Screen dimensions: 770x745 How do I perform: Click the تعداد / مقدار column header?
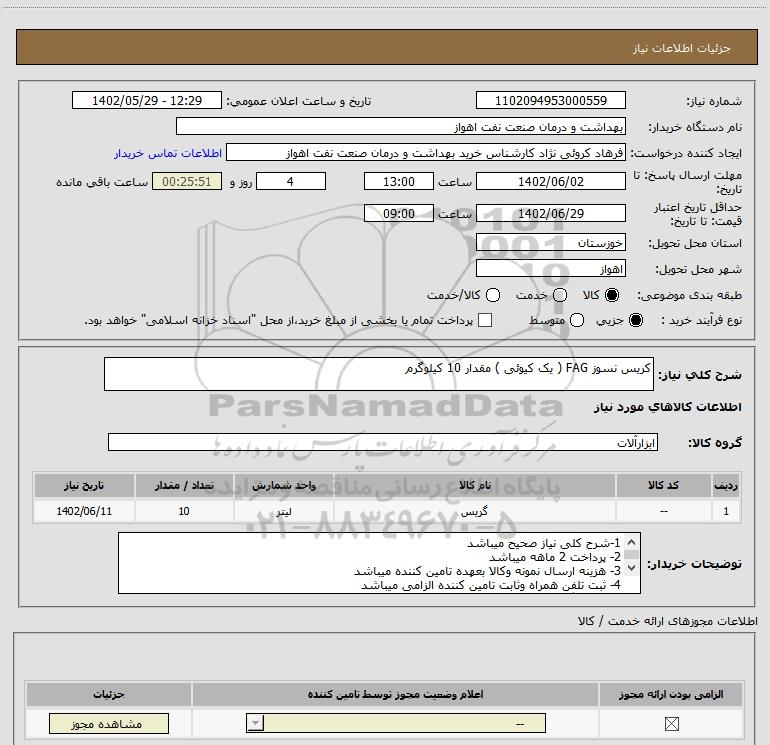184,486
